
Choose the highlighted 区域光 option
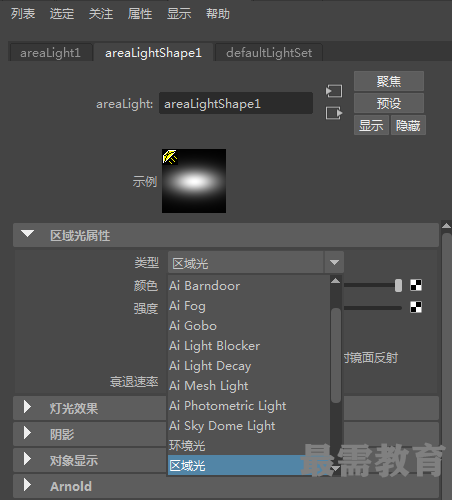[x=249, y=465]
